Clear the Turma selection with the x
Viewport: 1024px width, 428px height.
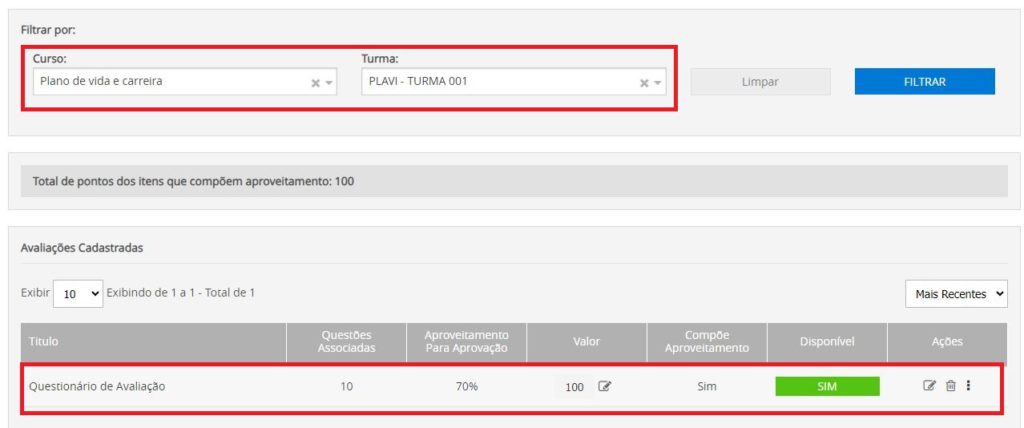pyautogui.click(x=644, y=83)
